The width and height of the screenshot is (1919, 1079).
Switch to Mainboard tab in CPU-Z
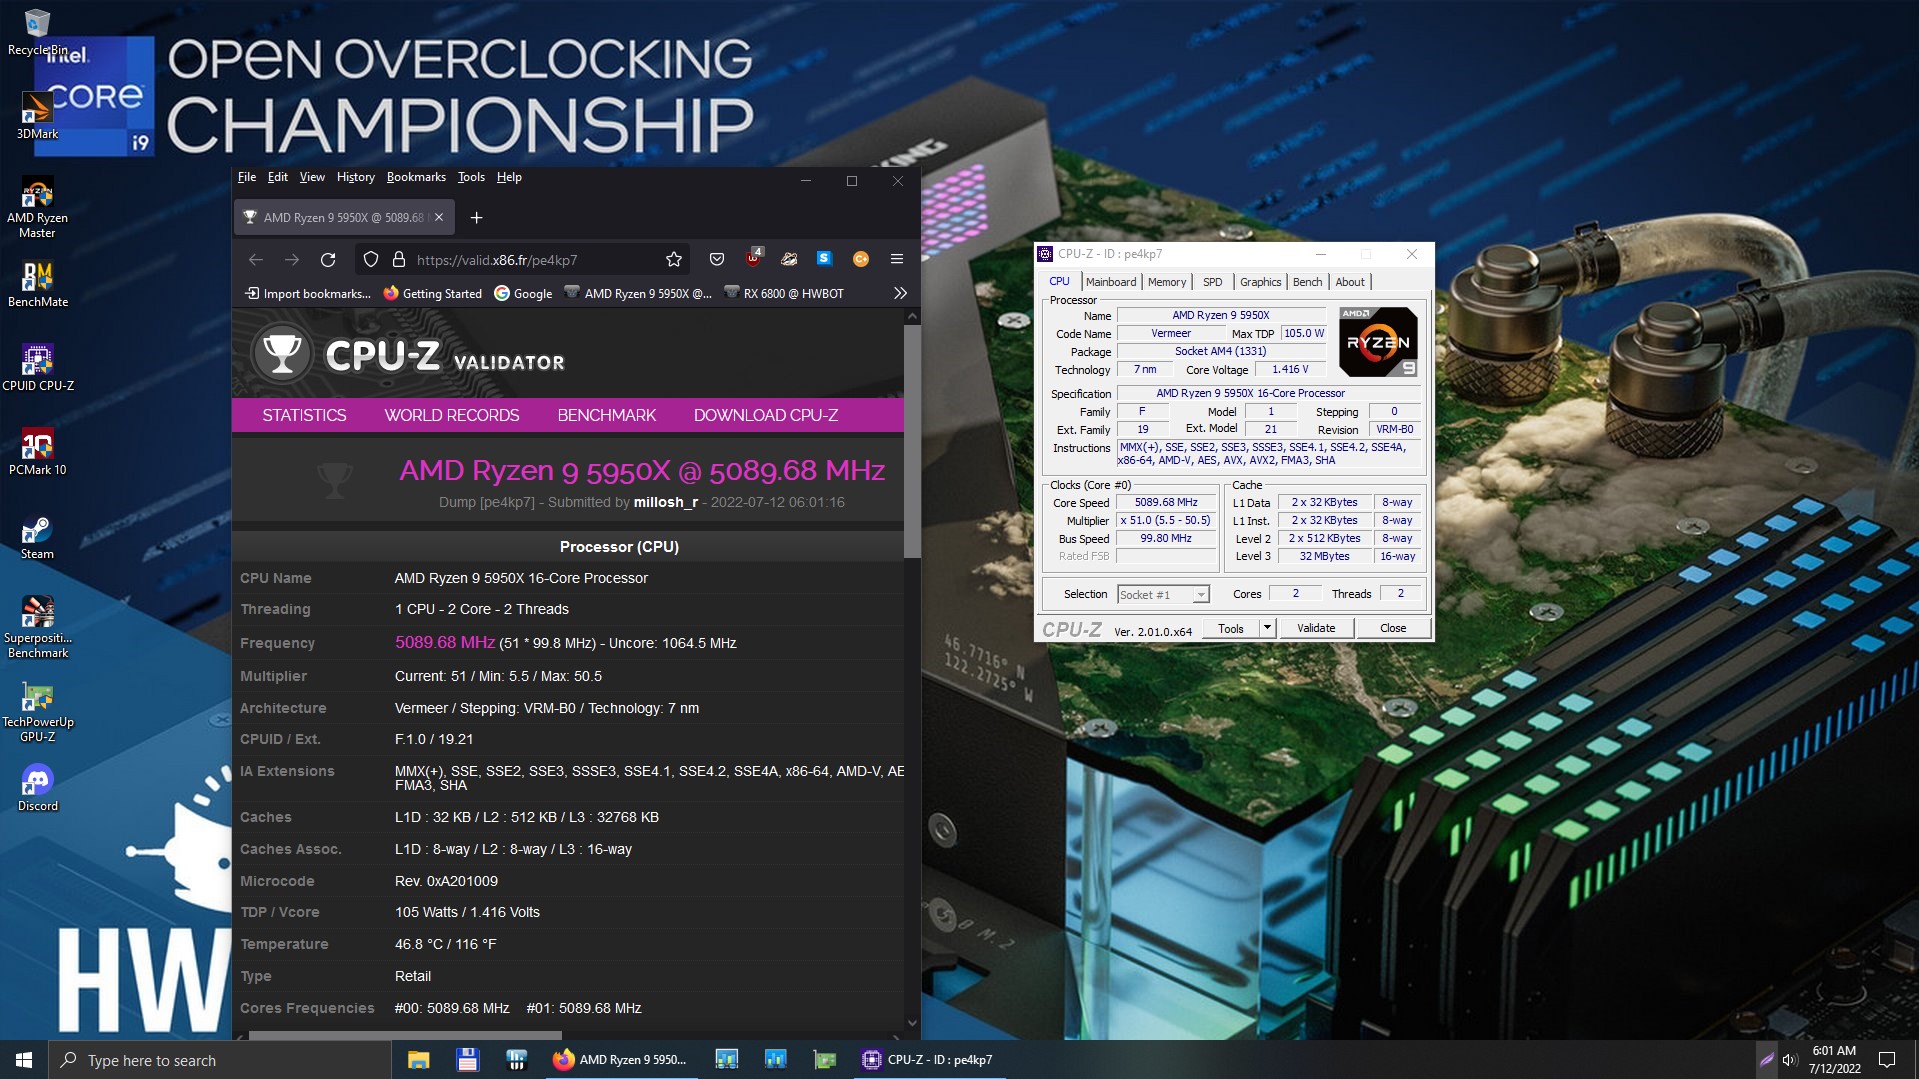coord(1111,282)
